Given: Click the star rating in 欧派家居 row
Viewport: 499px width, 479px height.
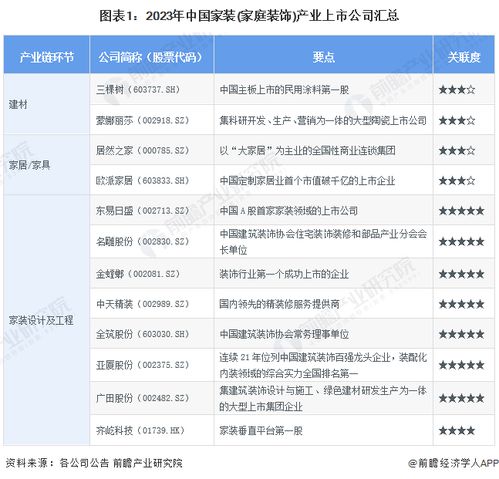Looking at the screenshot, I should pos(457,181).
